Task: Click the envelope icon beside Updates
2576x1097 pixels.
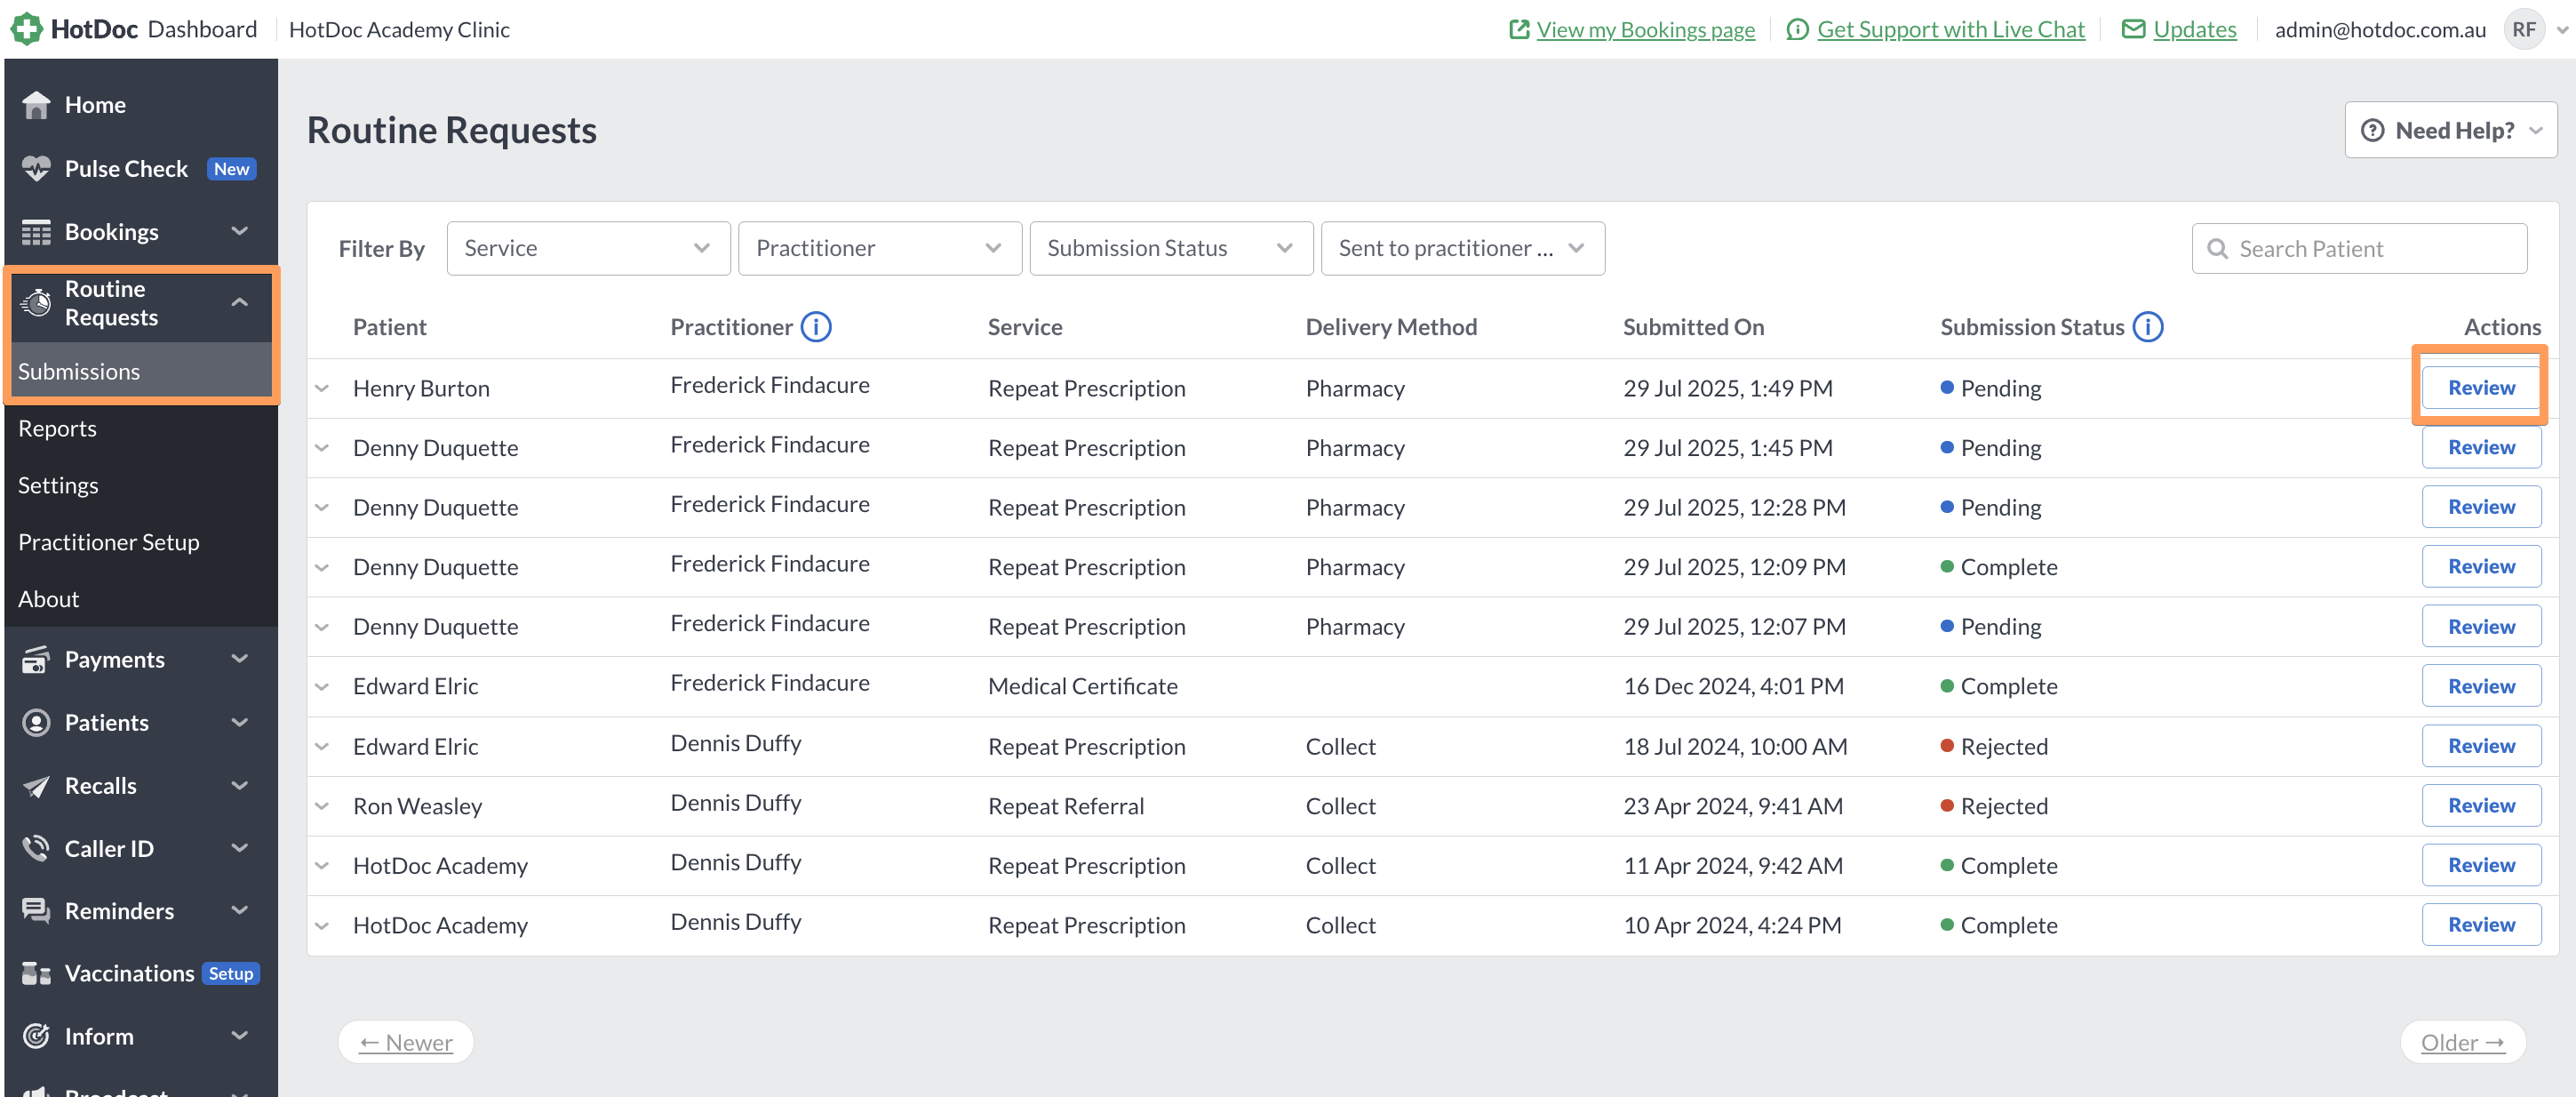Action: point(2133,29)
